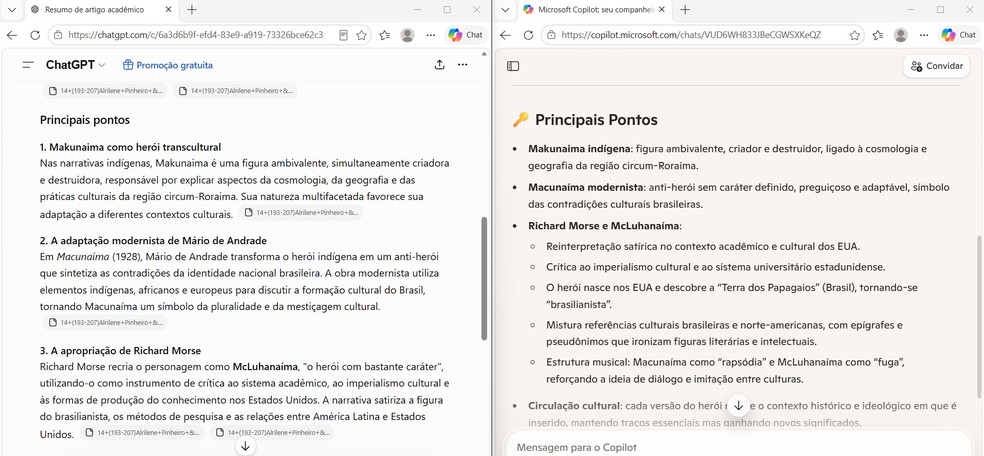The width and height of the screenshot is (984, 456).
Task: Open a new tab in Copilot window
Action: 685,9
